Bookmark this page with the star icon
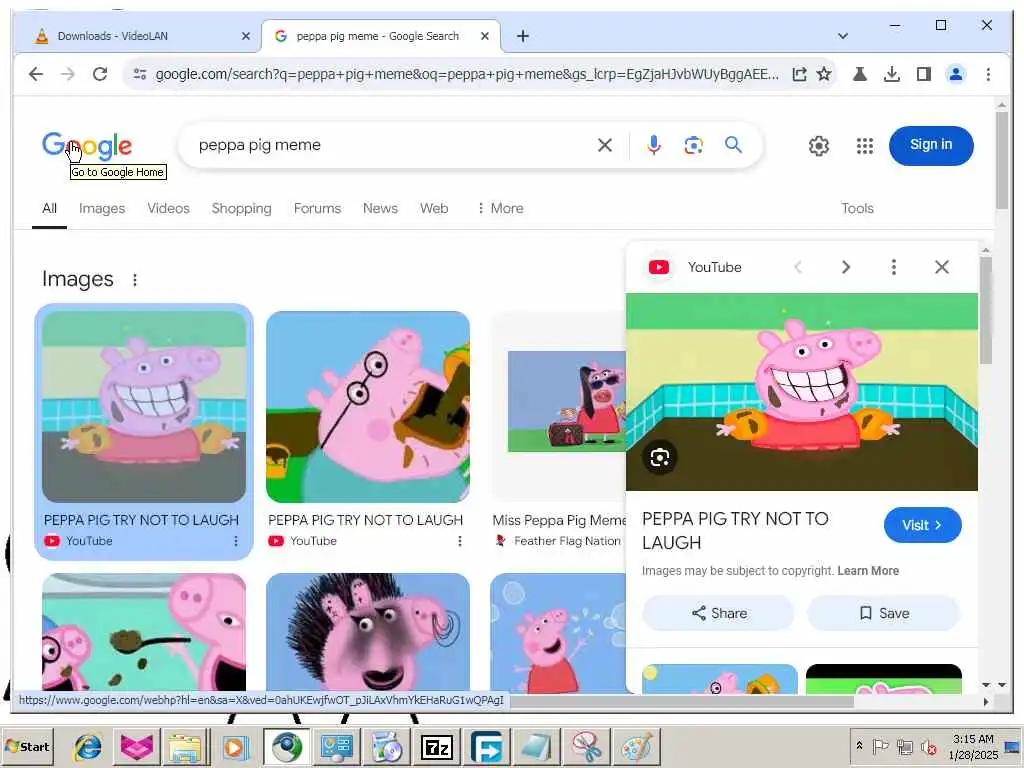 click(824, 74)
